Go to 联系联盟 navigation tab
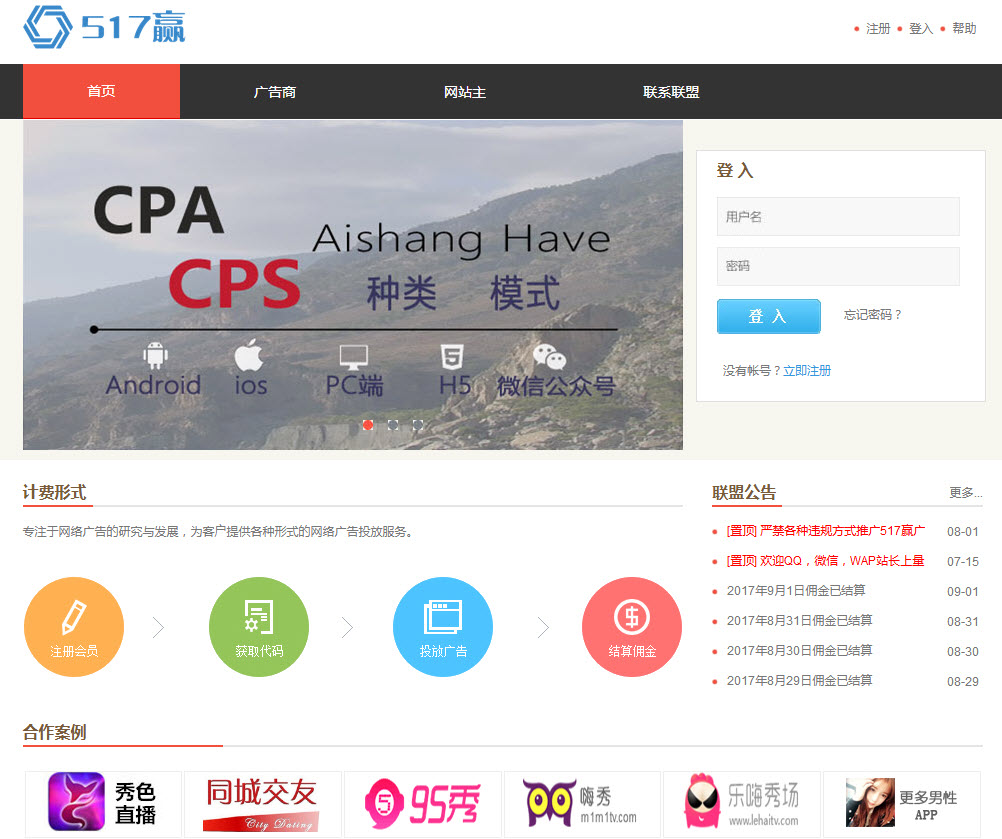This screenshot has height=839, width=1002. 671,92
